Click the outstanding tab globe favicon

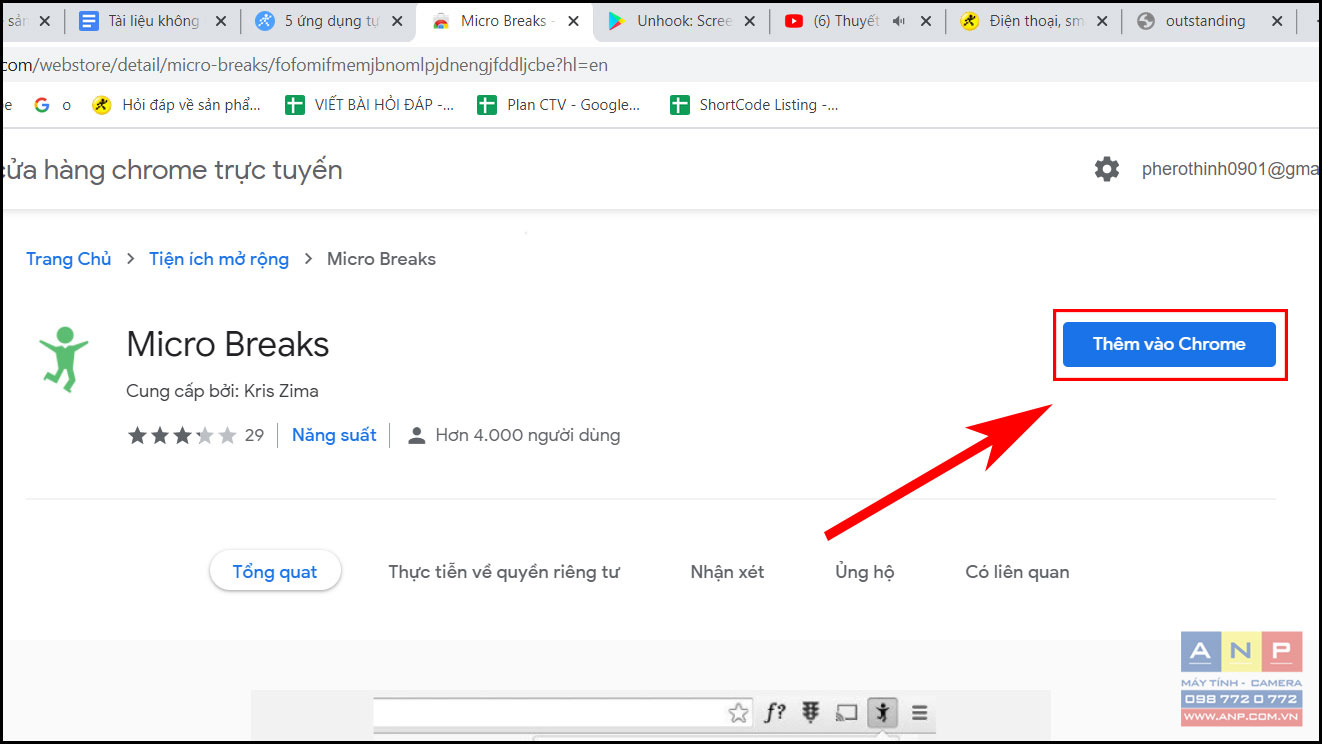coord(1146,21)
